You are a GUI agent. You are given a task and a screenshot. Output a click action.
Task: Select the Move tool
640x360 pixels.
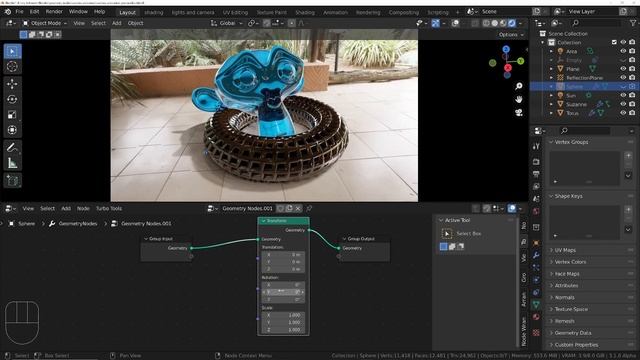12,84
